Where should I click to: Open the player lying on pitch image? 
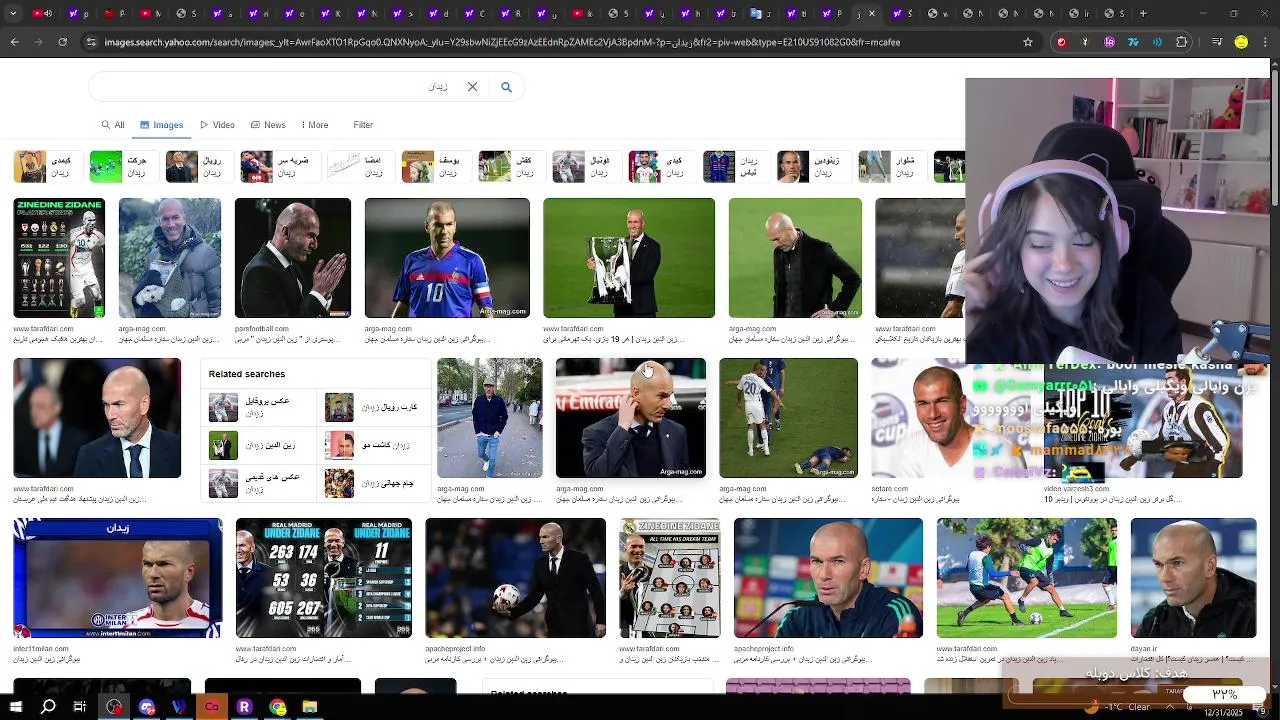click(788, 418)
